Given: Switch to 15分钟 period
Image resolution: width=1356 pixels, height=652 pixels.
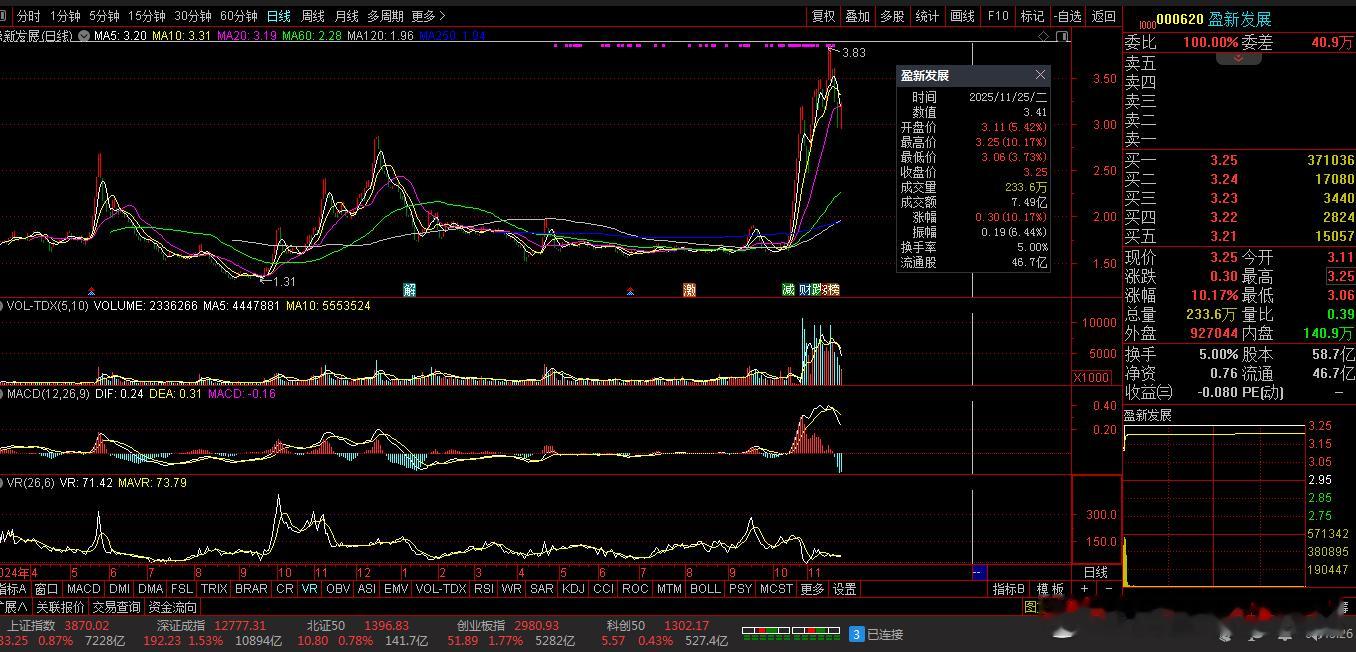Looking at the screenshot, I should tap(146, 16).
